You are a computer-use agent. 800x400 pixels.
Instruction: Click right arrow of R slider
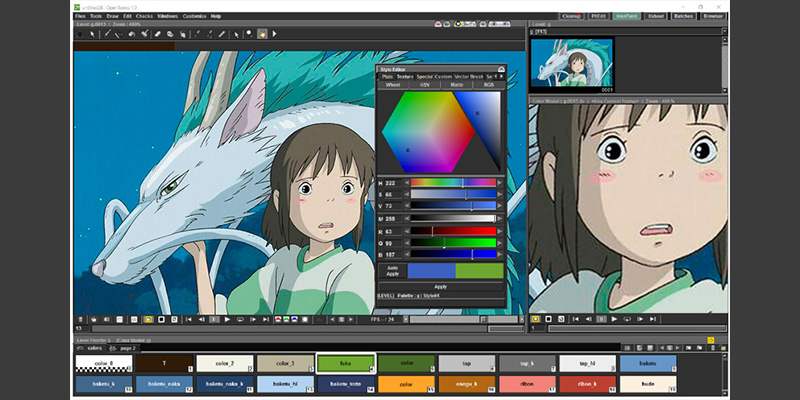click(500, 231)
